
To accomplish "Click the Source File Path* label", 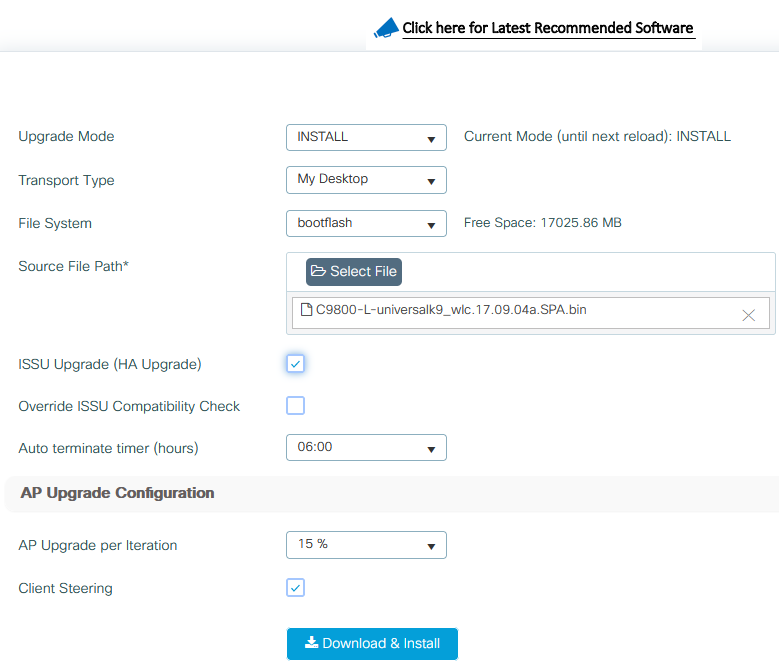I will 74,266.
